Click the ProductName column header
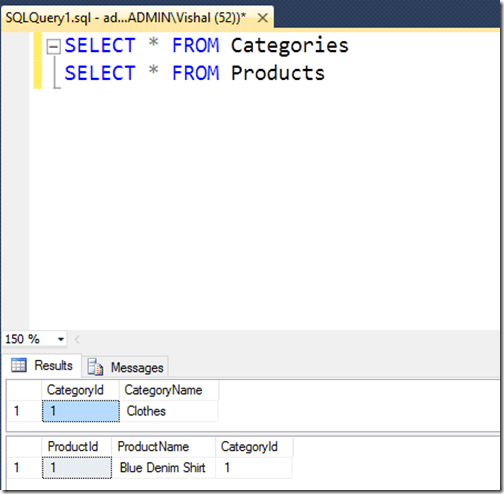This screenshot has width=504, height=494. point(163,447)
